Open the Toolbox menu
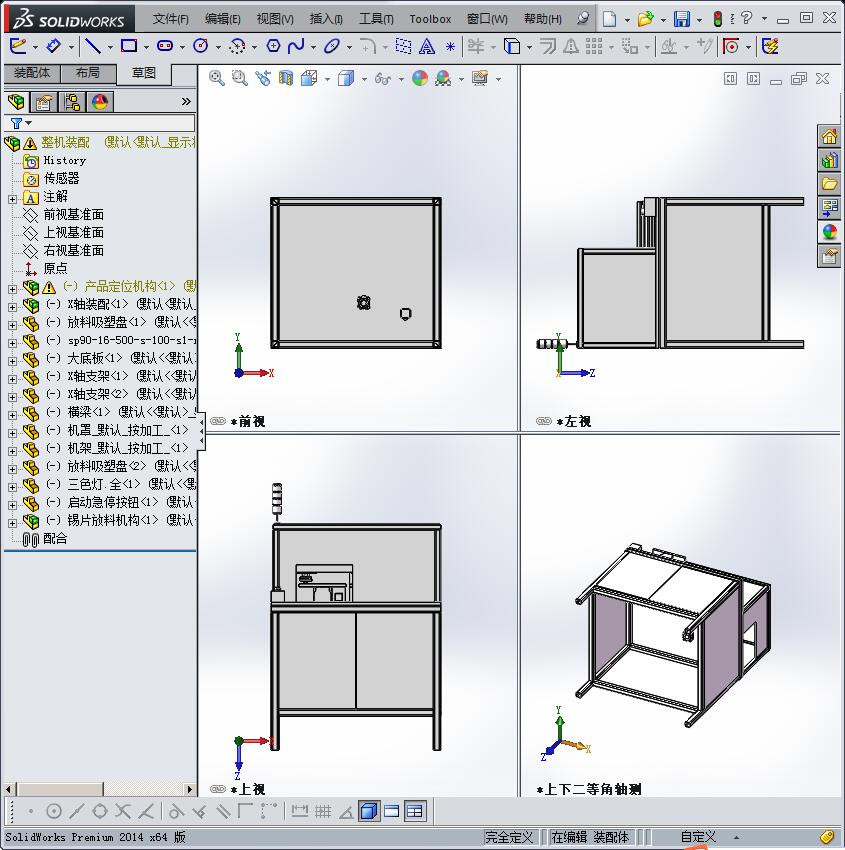The image size is (845, 850). pyautogui.click(x=430, y=19)
